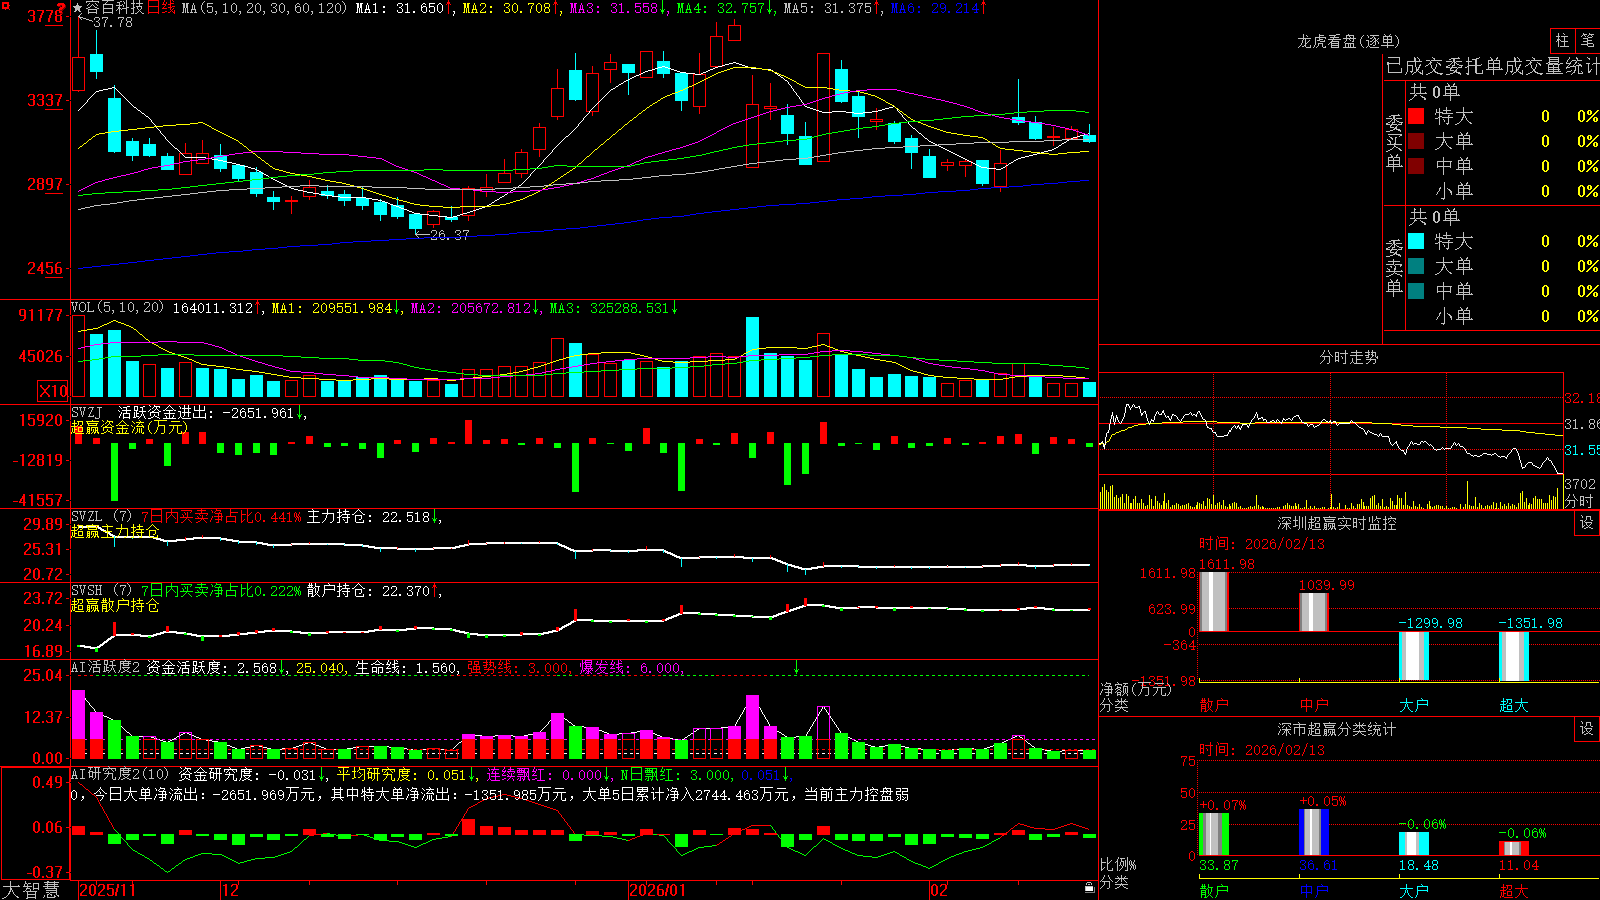The height and width of the screenshot is (900, 1600).
Task: Click the 深圳超赢实时监控 panel title
Action: 1337,523
